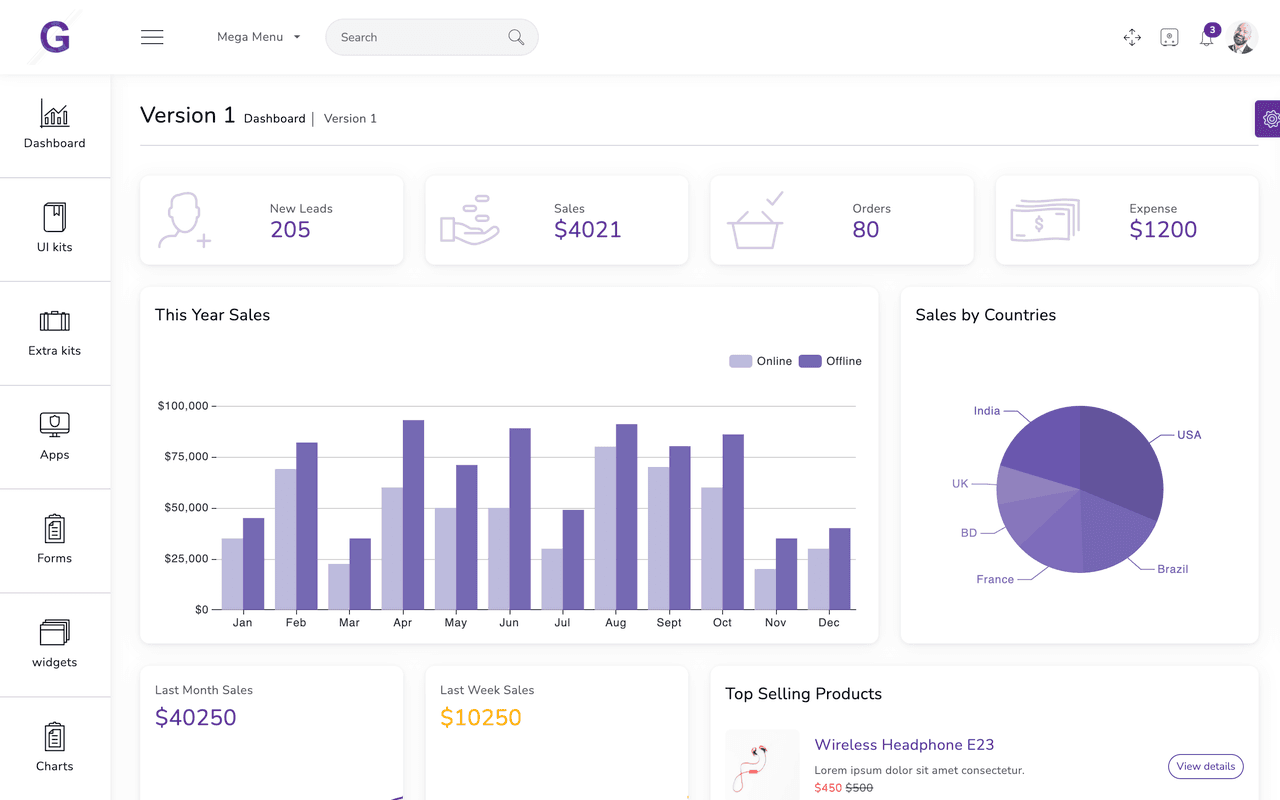Click the Orders value 80

(x=865, y=229)
